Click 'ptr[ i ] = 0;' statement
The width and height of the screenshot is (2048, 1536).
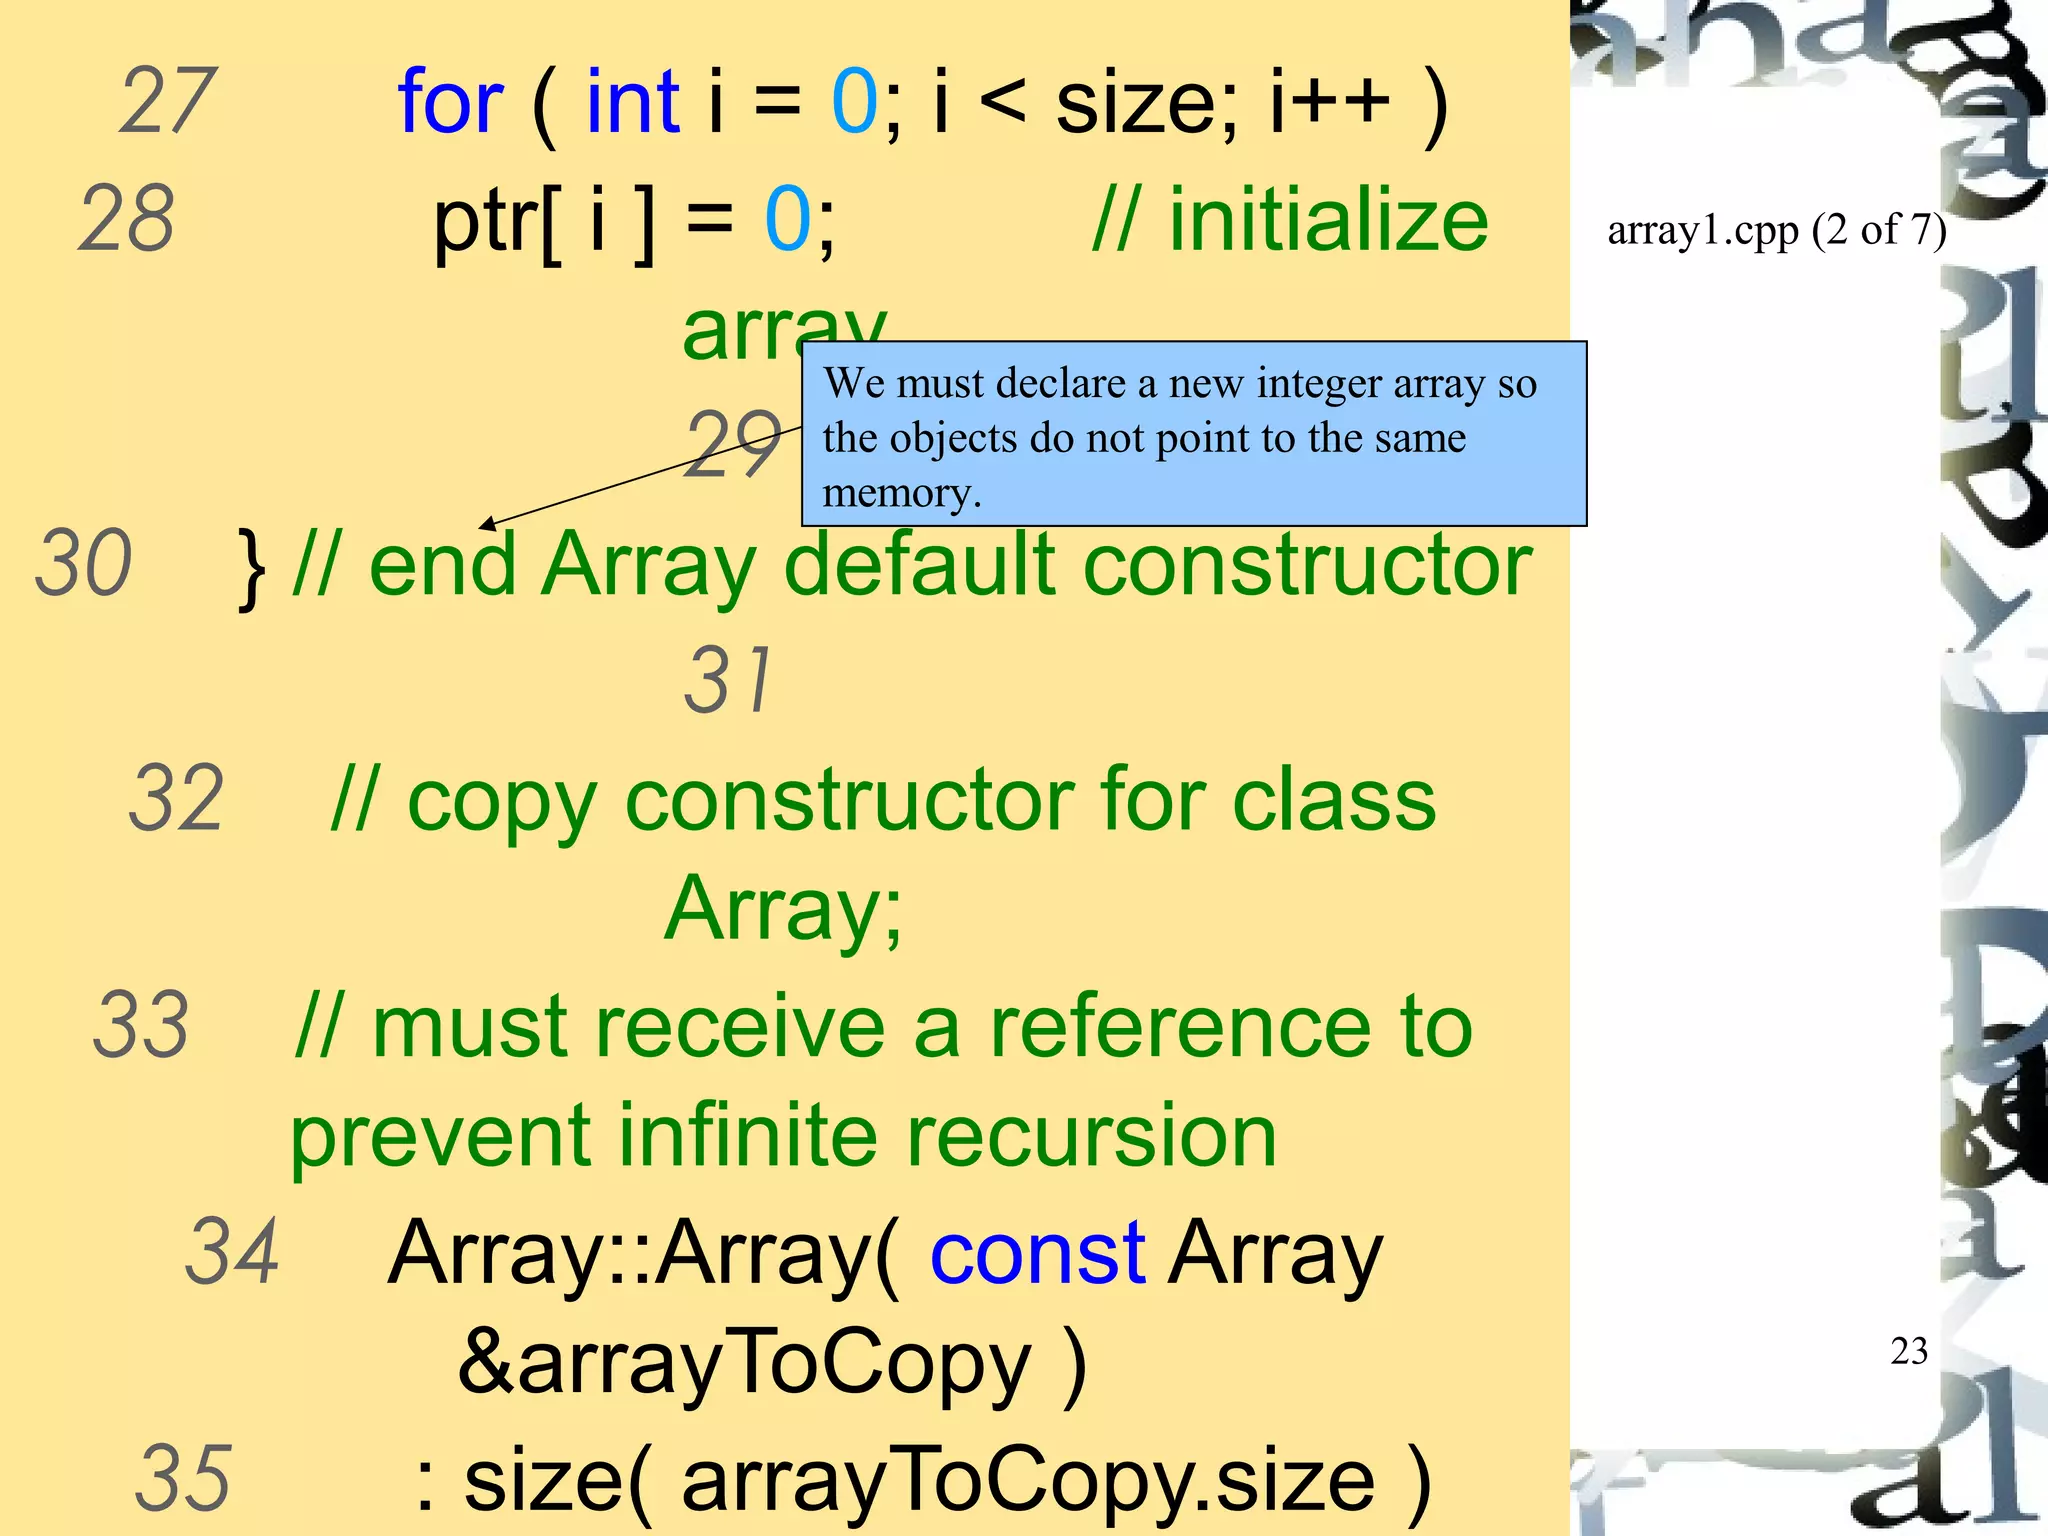pos(634,221)
